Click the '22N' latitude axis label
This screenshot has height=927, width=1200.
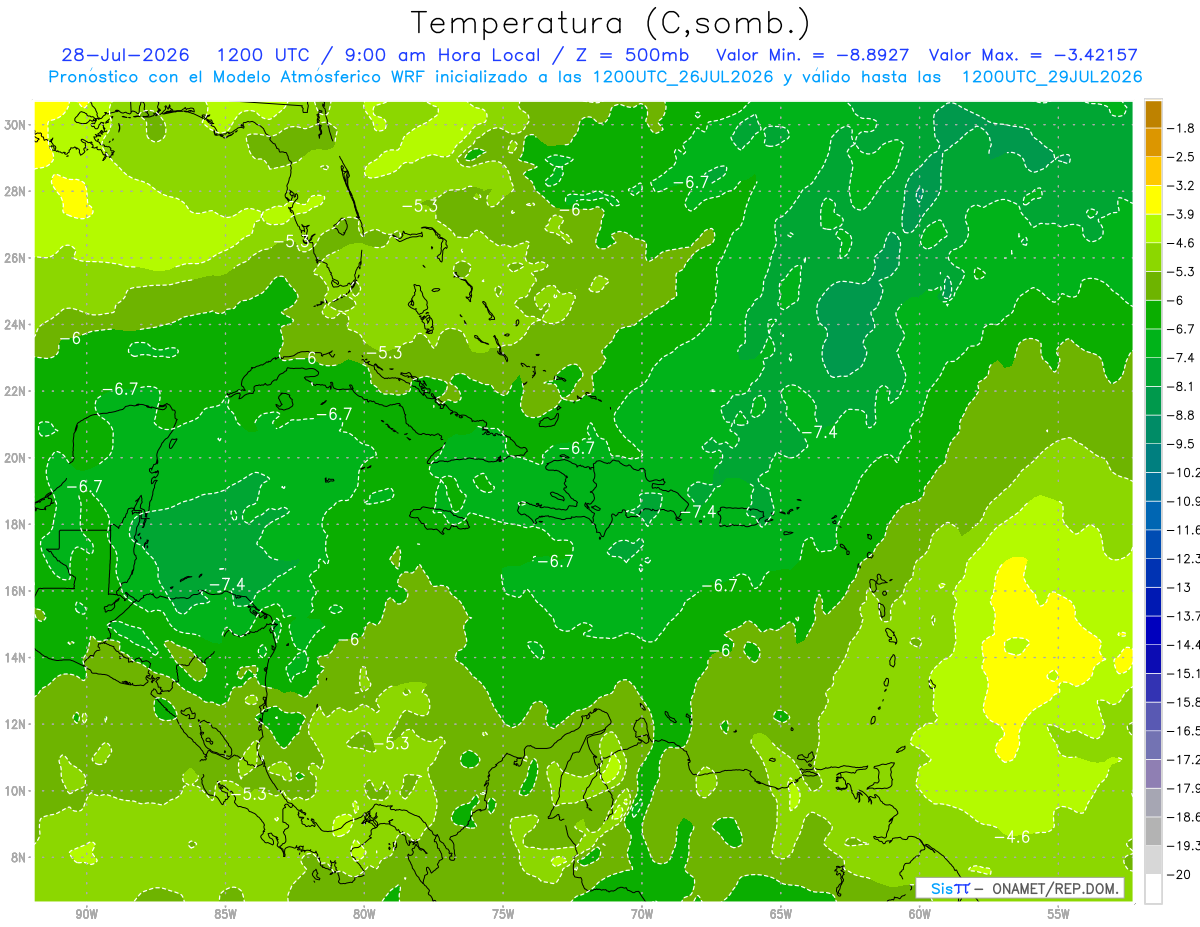pos(15,391)
